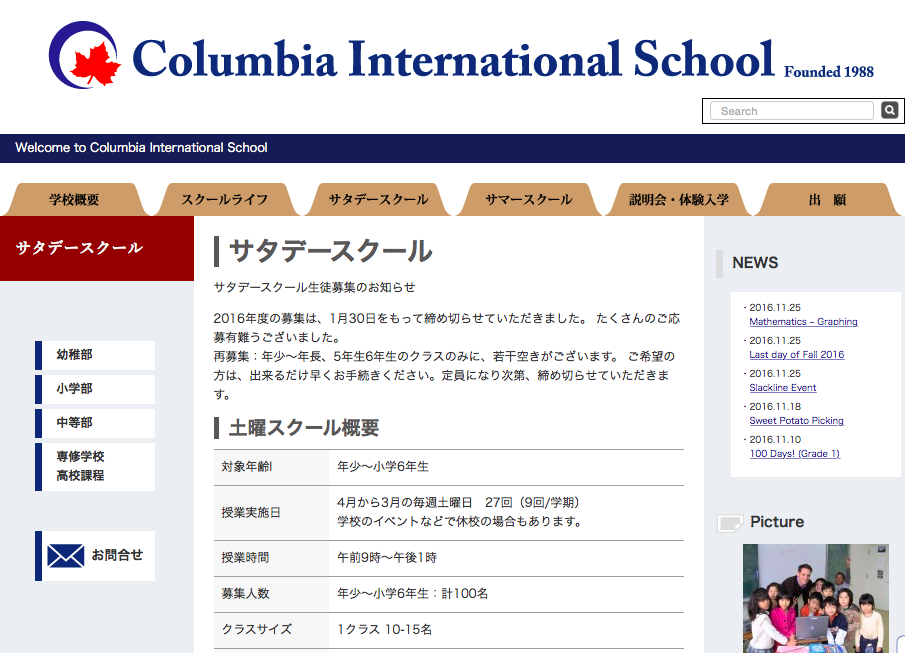Screen dimensions: 905x653
Task: Focus the Search input field
Action: pyautogui.click(x=792, y=111)
